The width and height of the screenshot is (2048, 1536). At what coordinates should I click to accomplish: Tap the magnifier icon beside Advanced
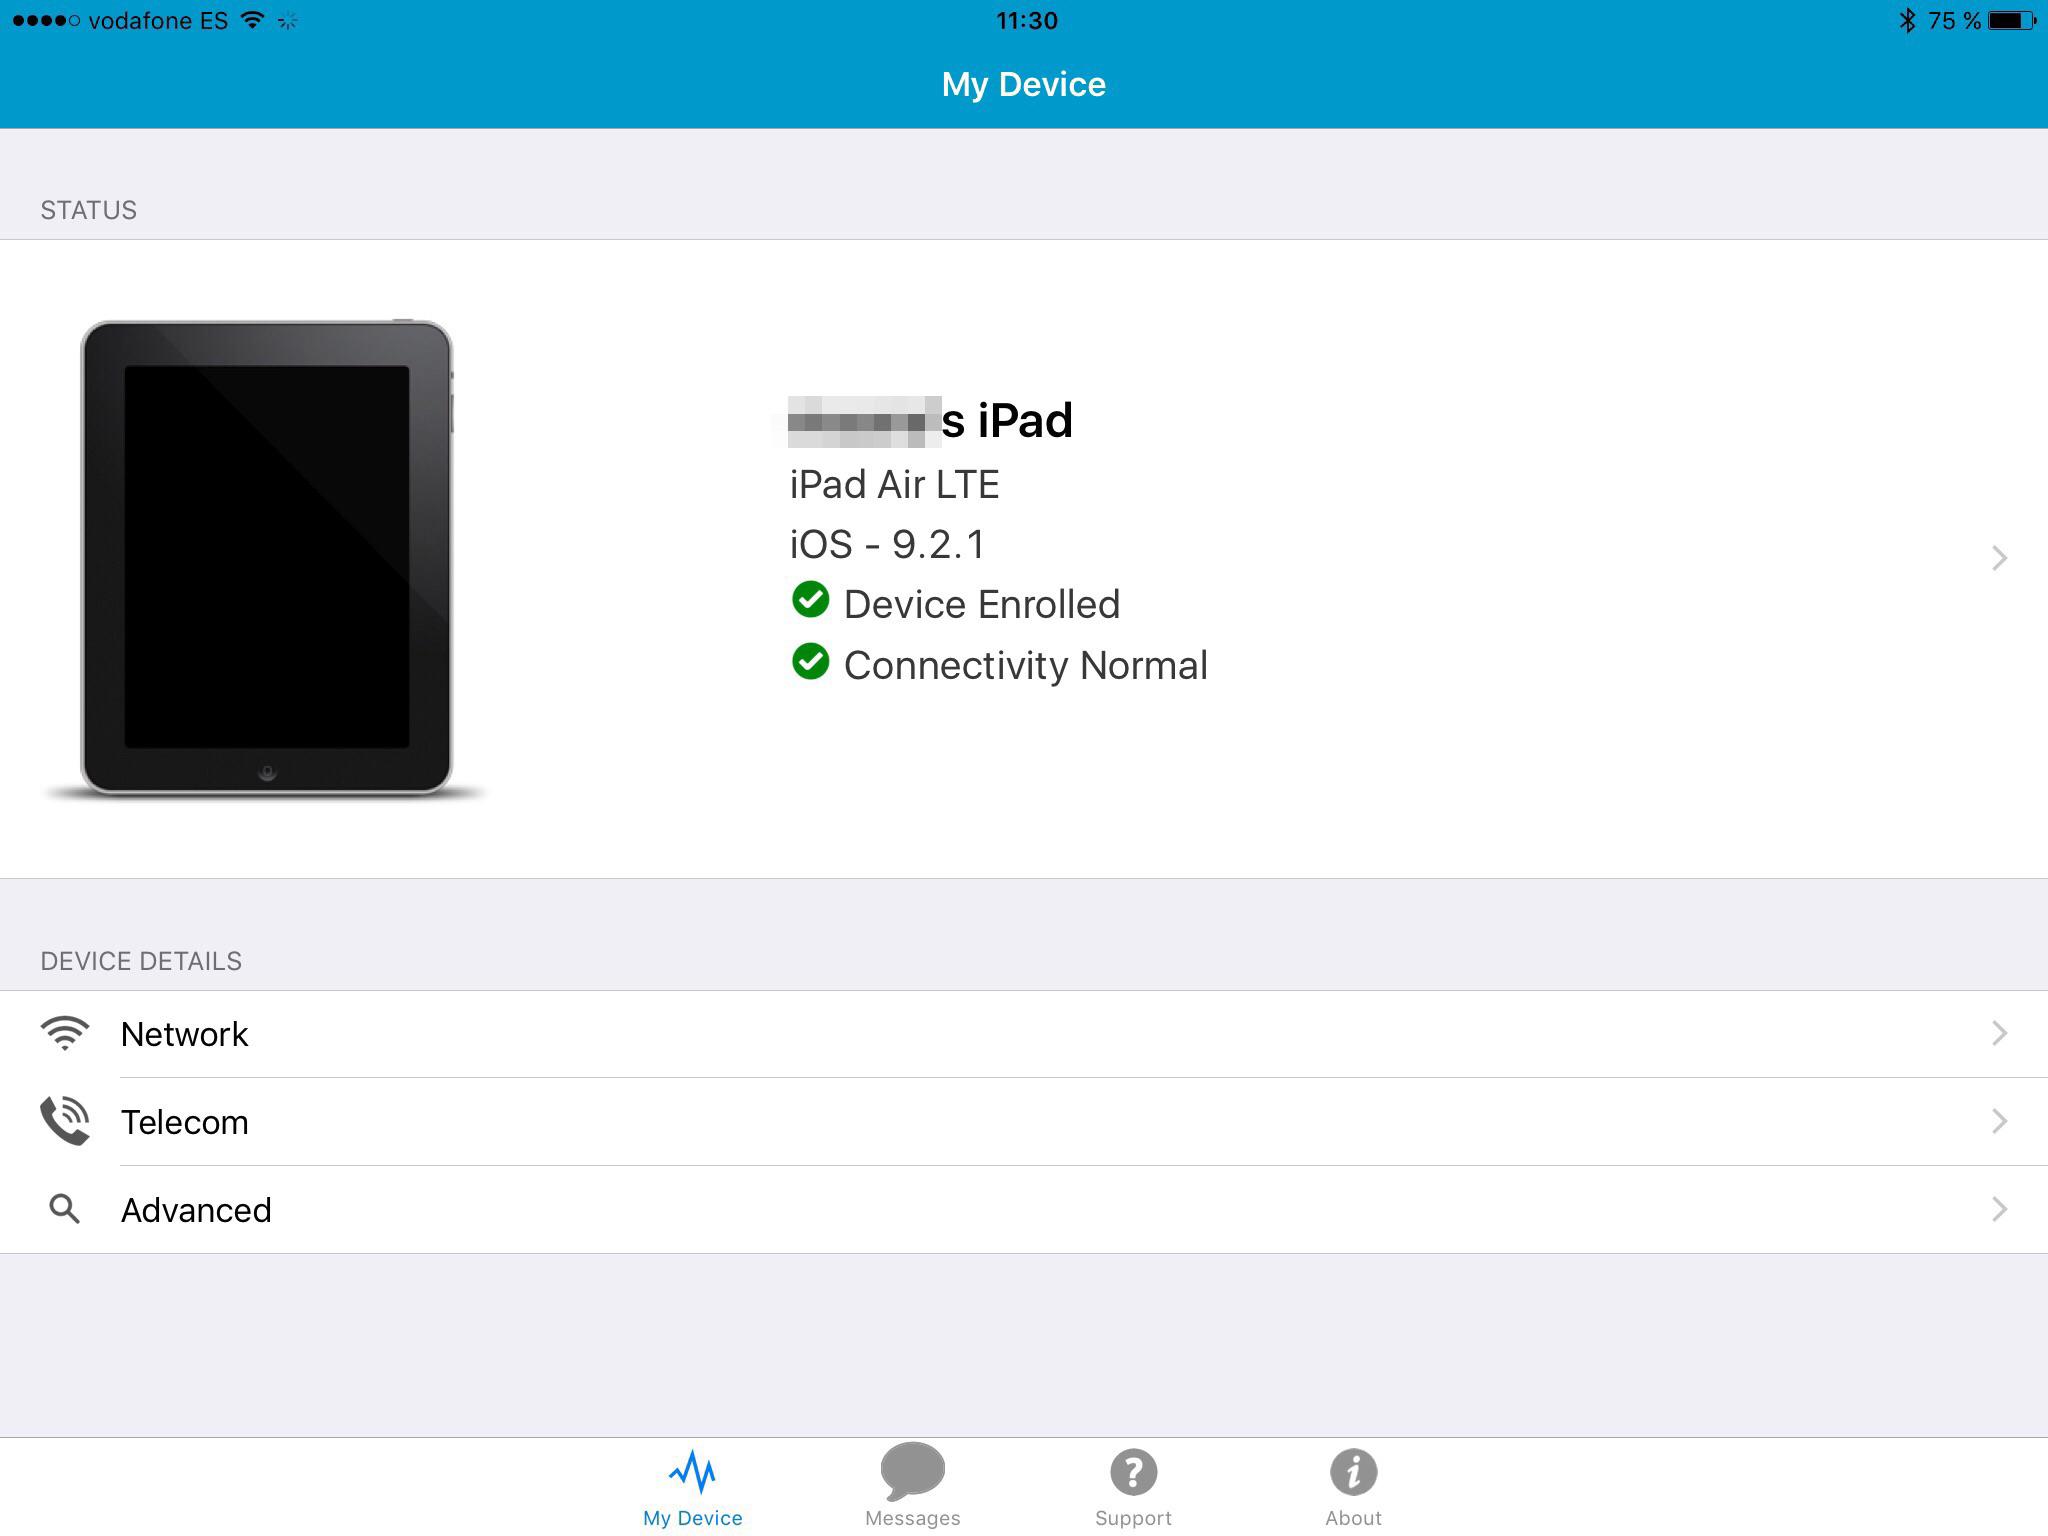[65, 1209]
